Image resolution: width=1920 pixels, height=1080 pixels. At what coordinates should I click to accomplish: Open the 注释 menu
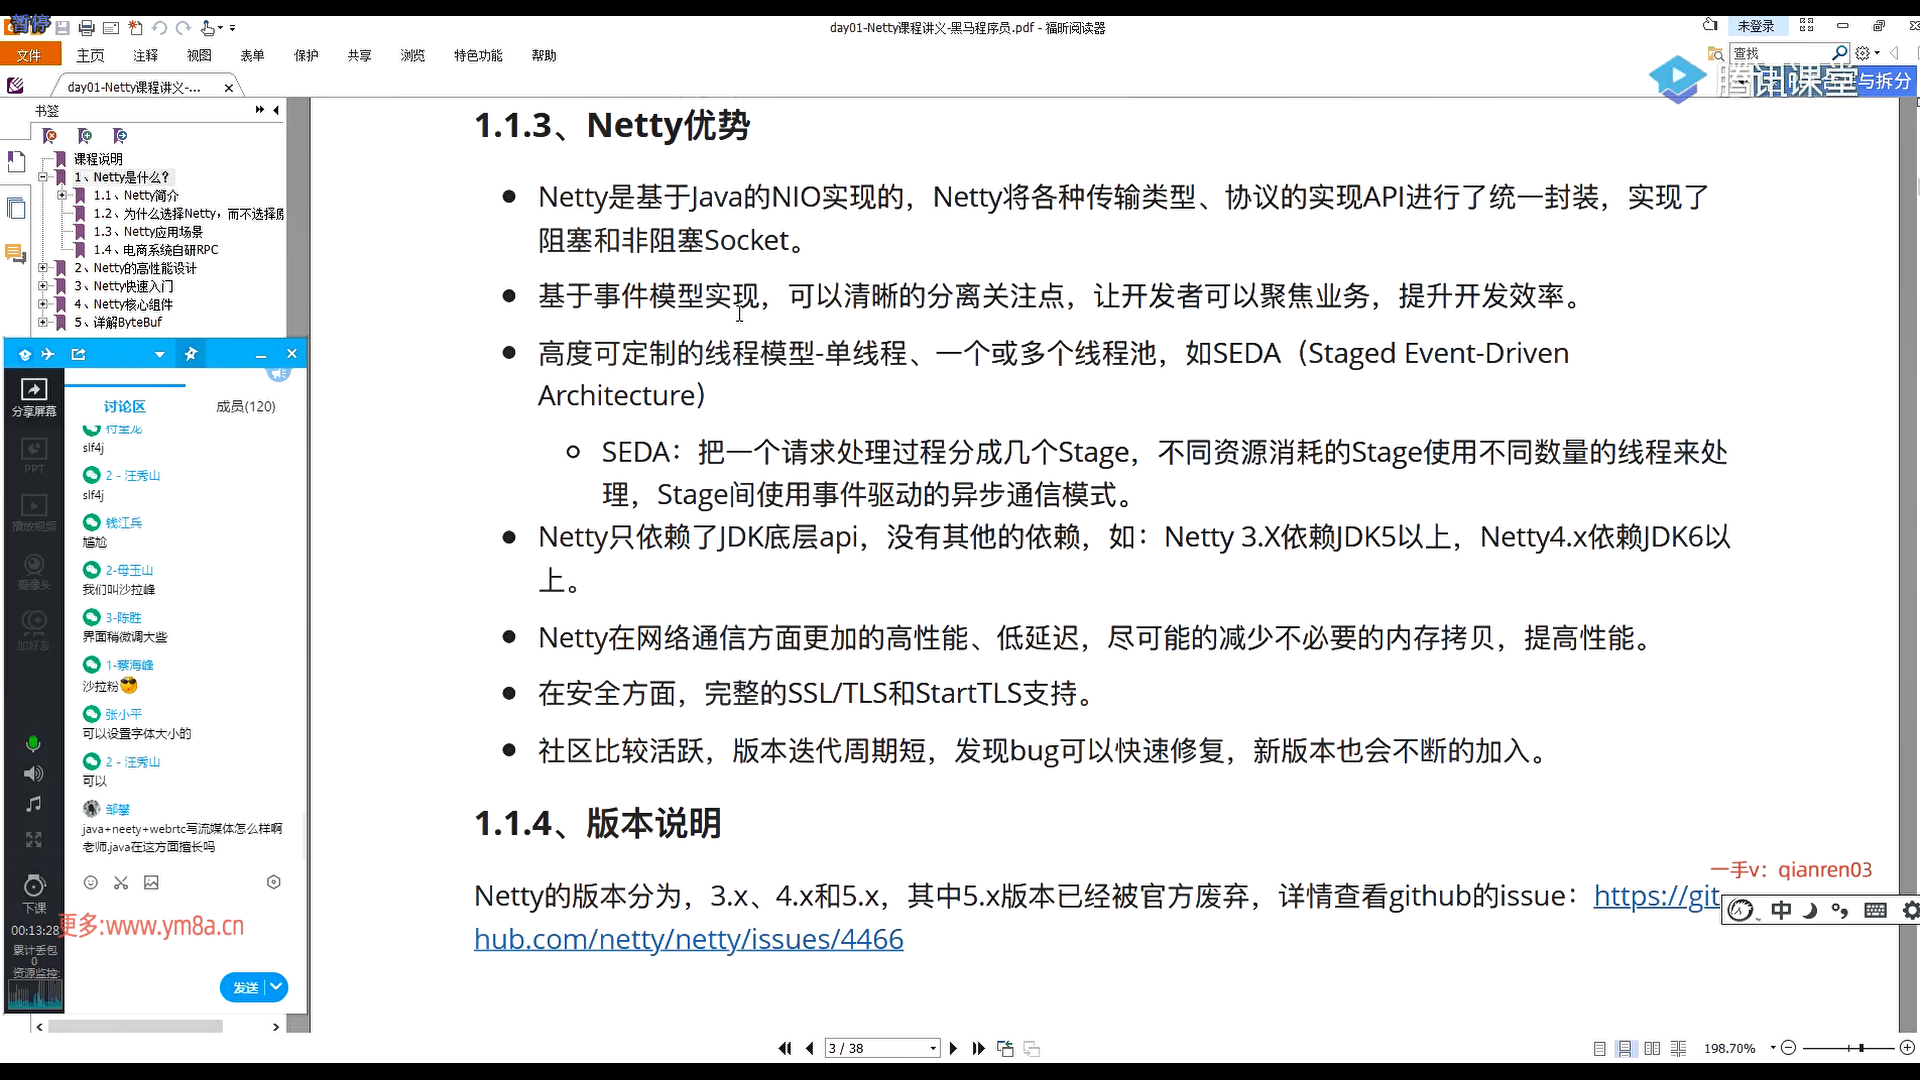click(146, 55)
